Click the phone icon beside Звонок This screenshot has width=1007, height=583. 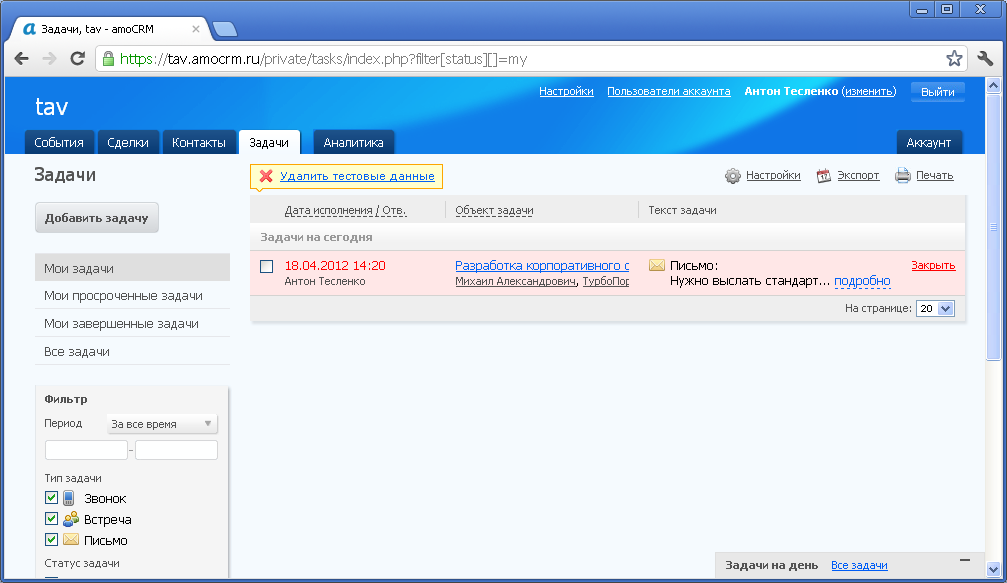tap(69, 498)
